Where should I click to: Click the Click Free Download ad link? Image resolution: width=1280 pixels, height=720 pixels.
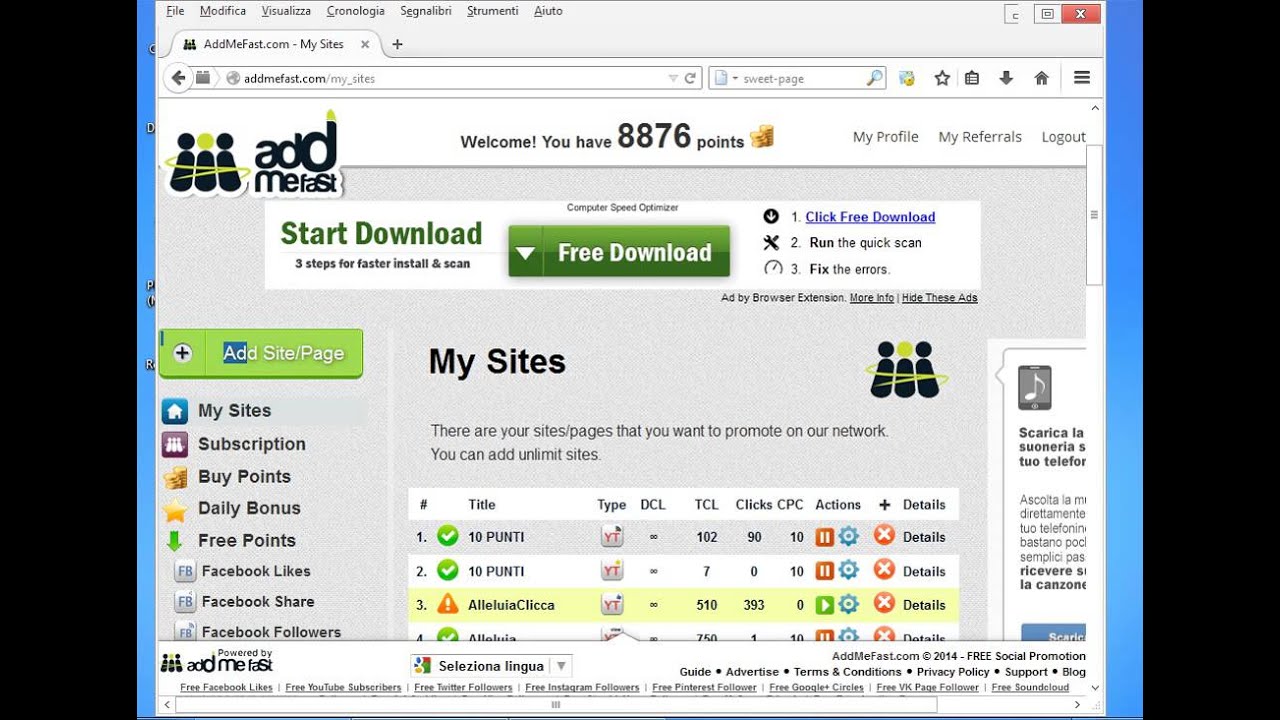pyautogui.click(x=870, y=217)
